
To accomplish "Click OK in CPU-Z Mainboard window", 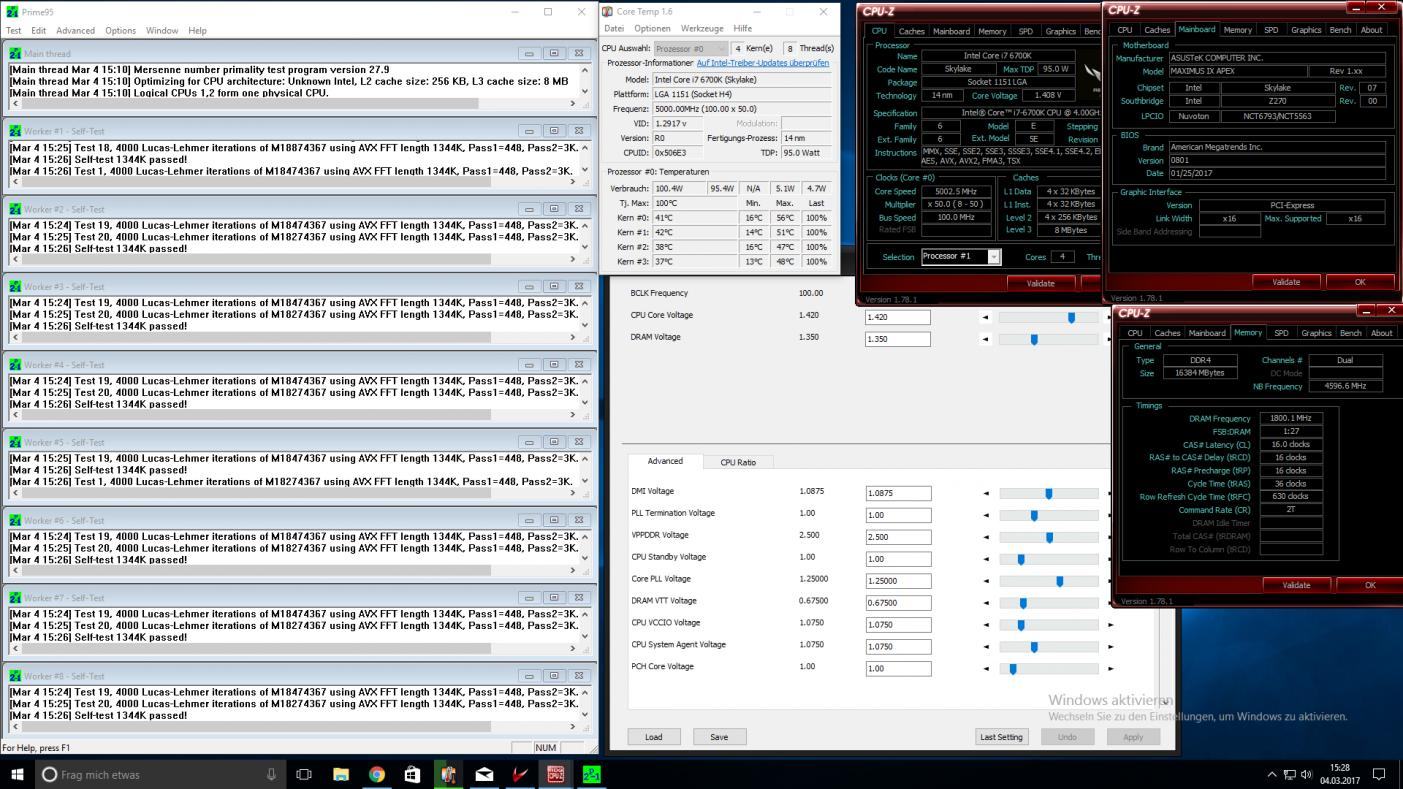I will [x=1360, y=282].
